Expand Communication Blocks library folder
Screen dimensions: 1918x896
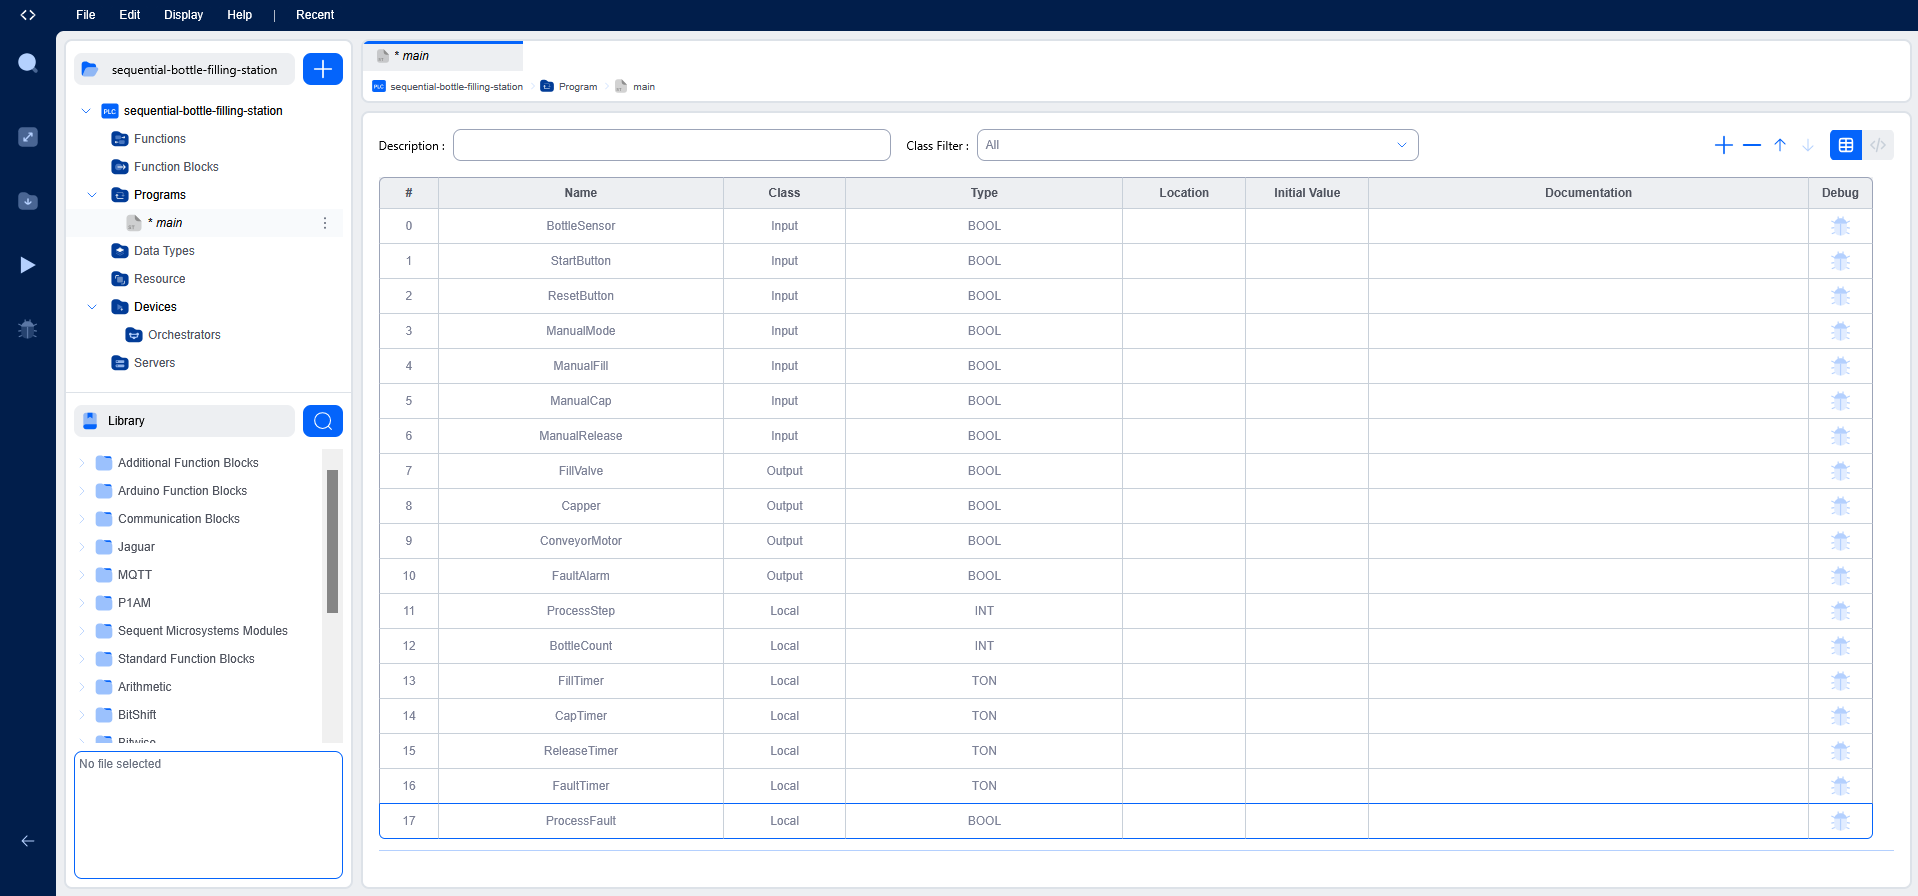(82, 519)
